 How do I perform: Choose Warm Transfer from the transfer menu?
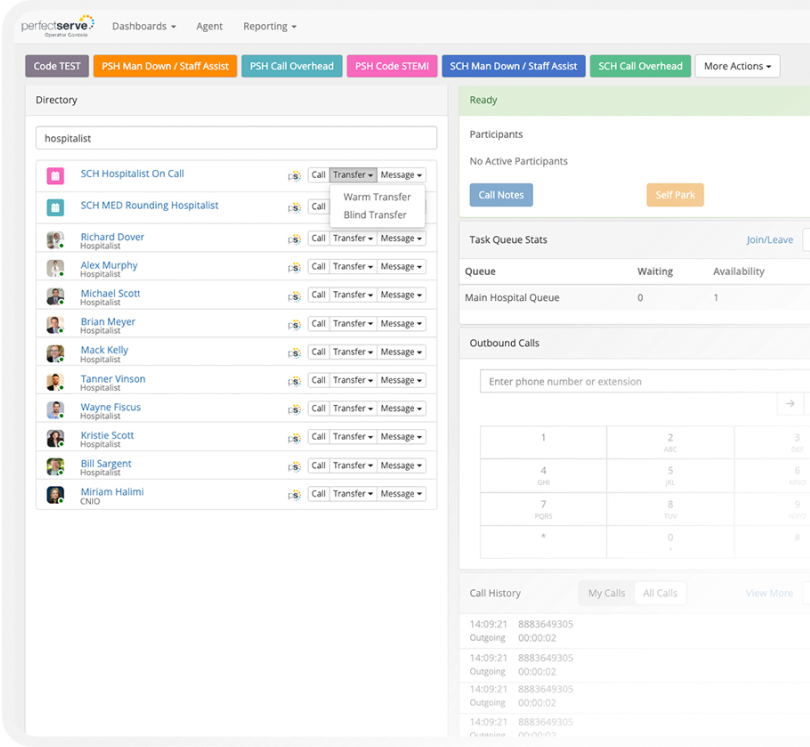[377, 197]
